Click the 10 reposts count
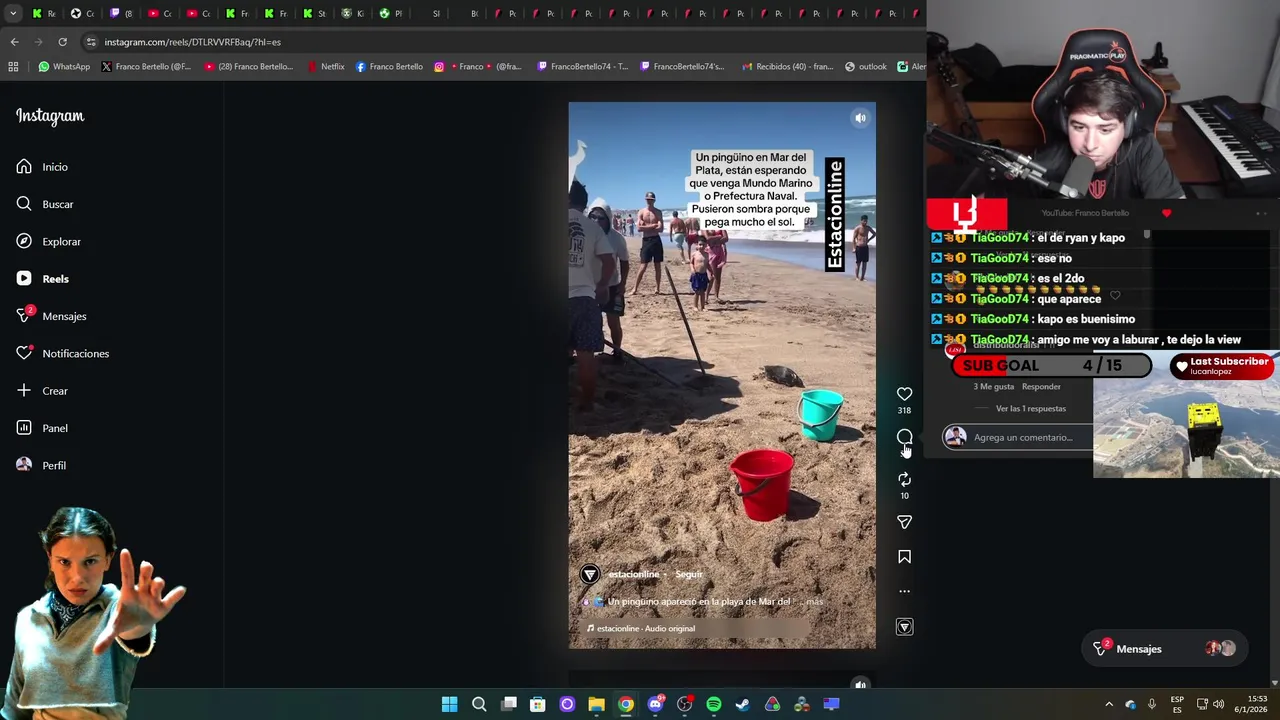Screen dimensions: 1280x720 [x=904, y=496]
